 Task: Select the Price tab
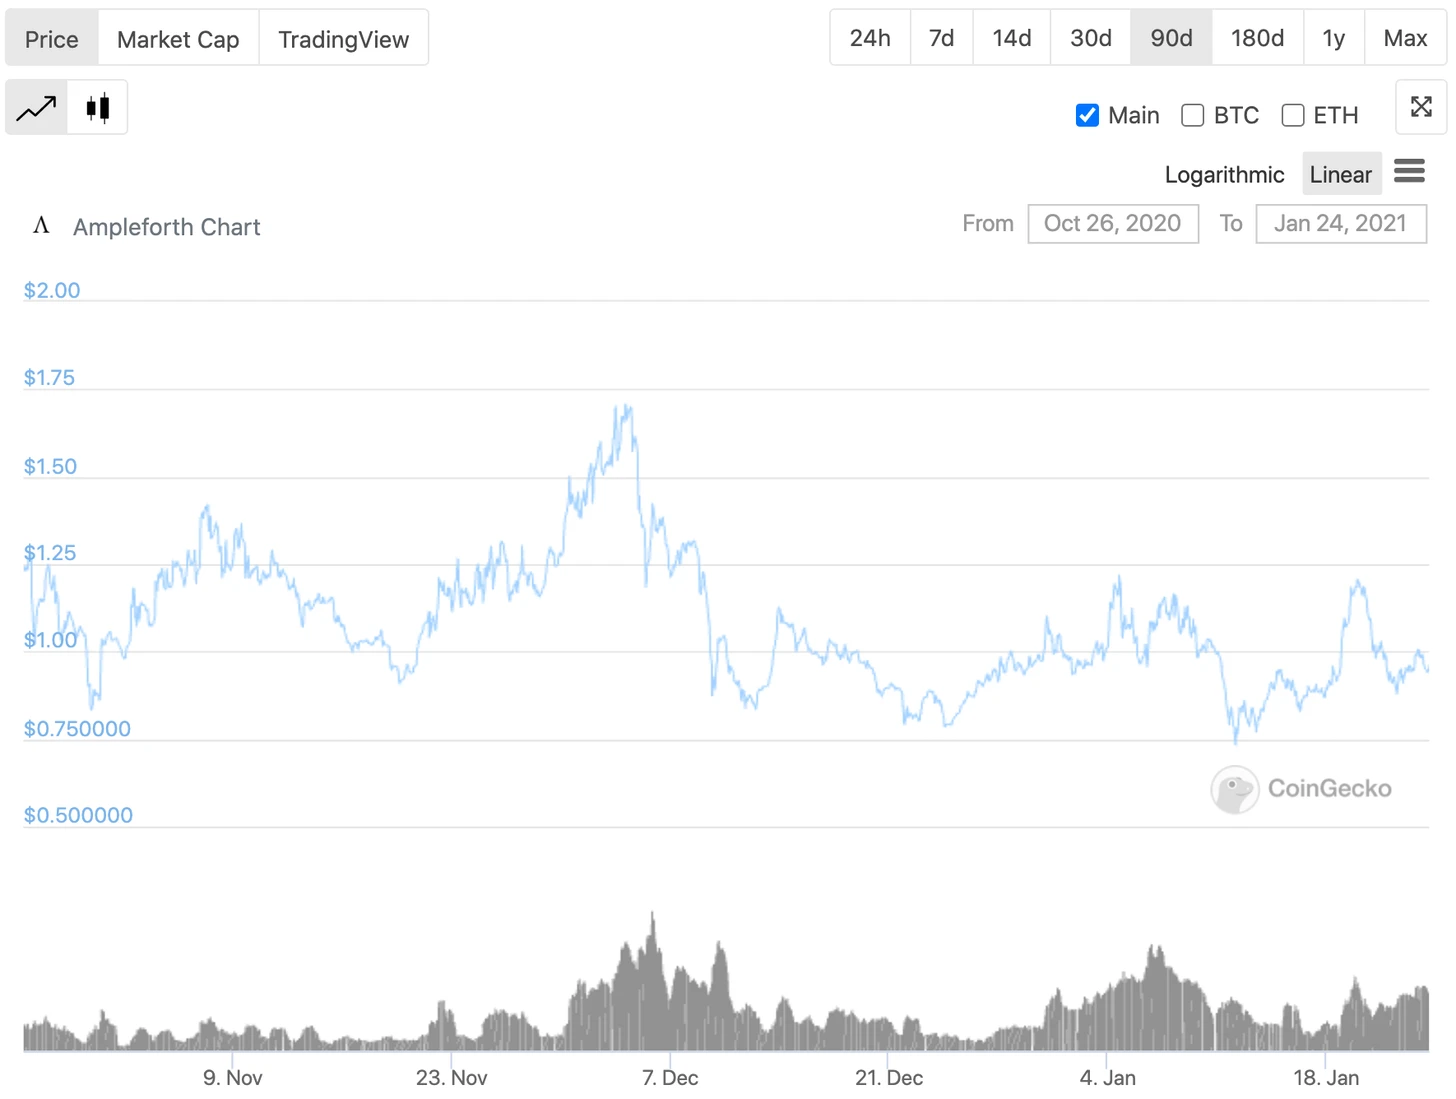pyautogui.click(x=52, y=39)
